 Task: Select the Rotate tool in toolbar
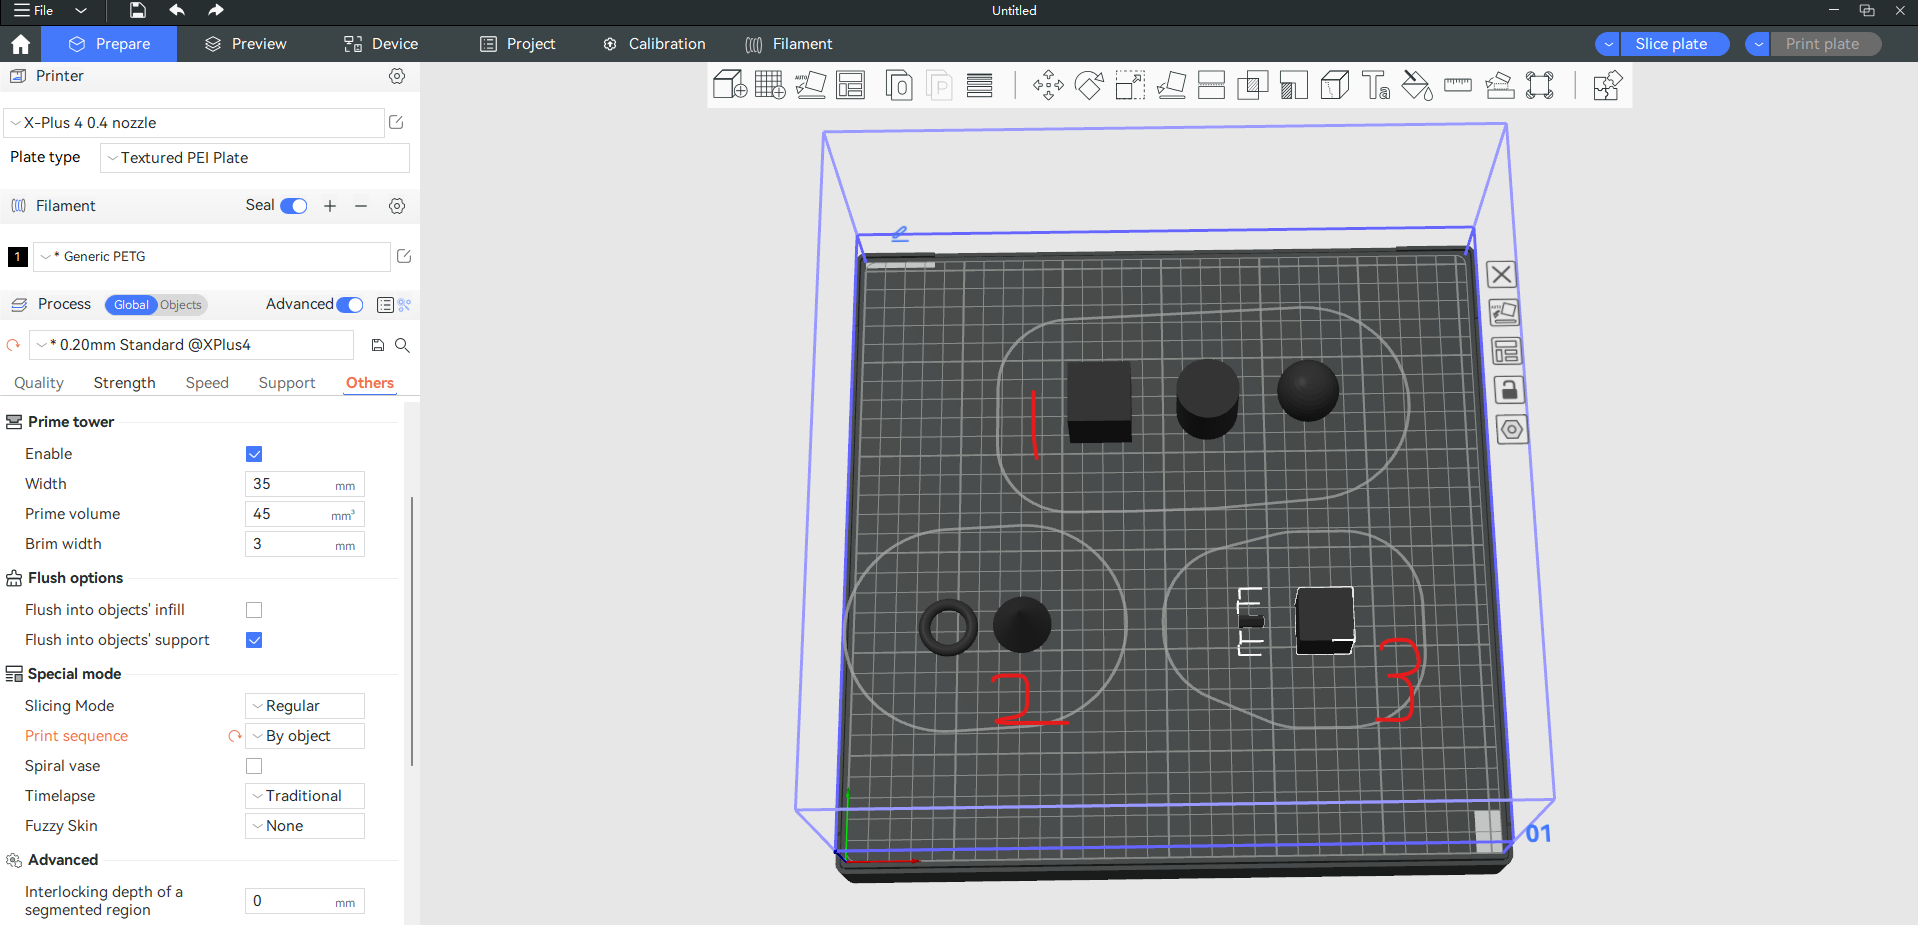[1089, 85]
